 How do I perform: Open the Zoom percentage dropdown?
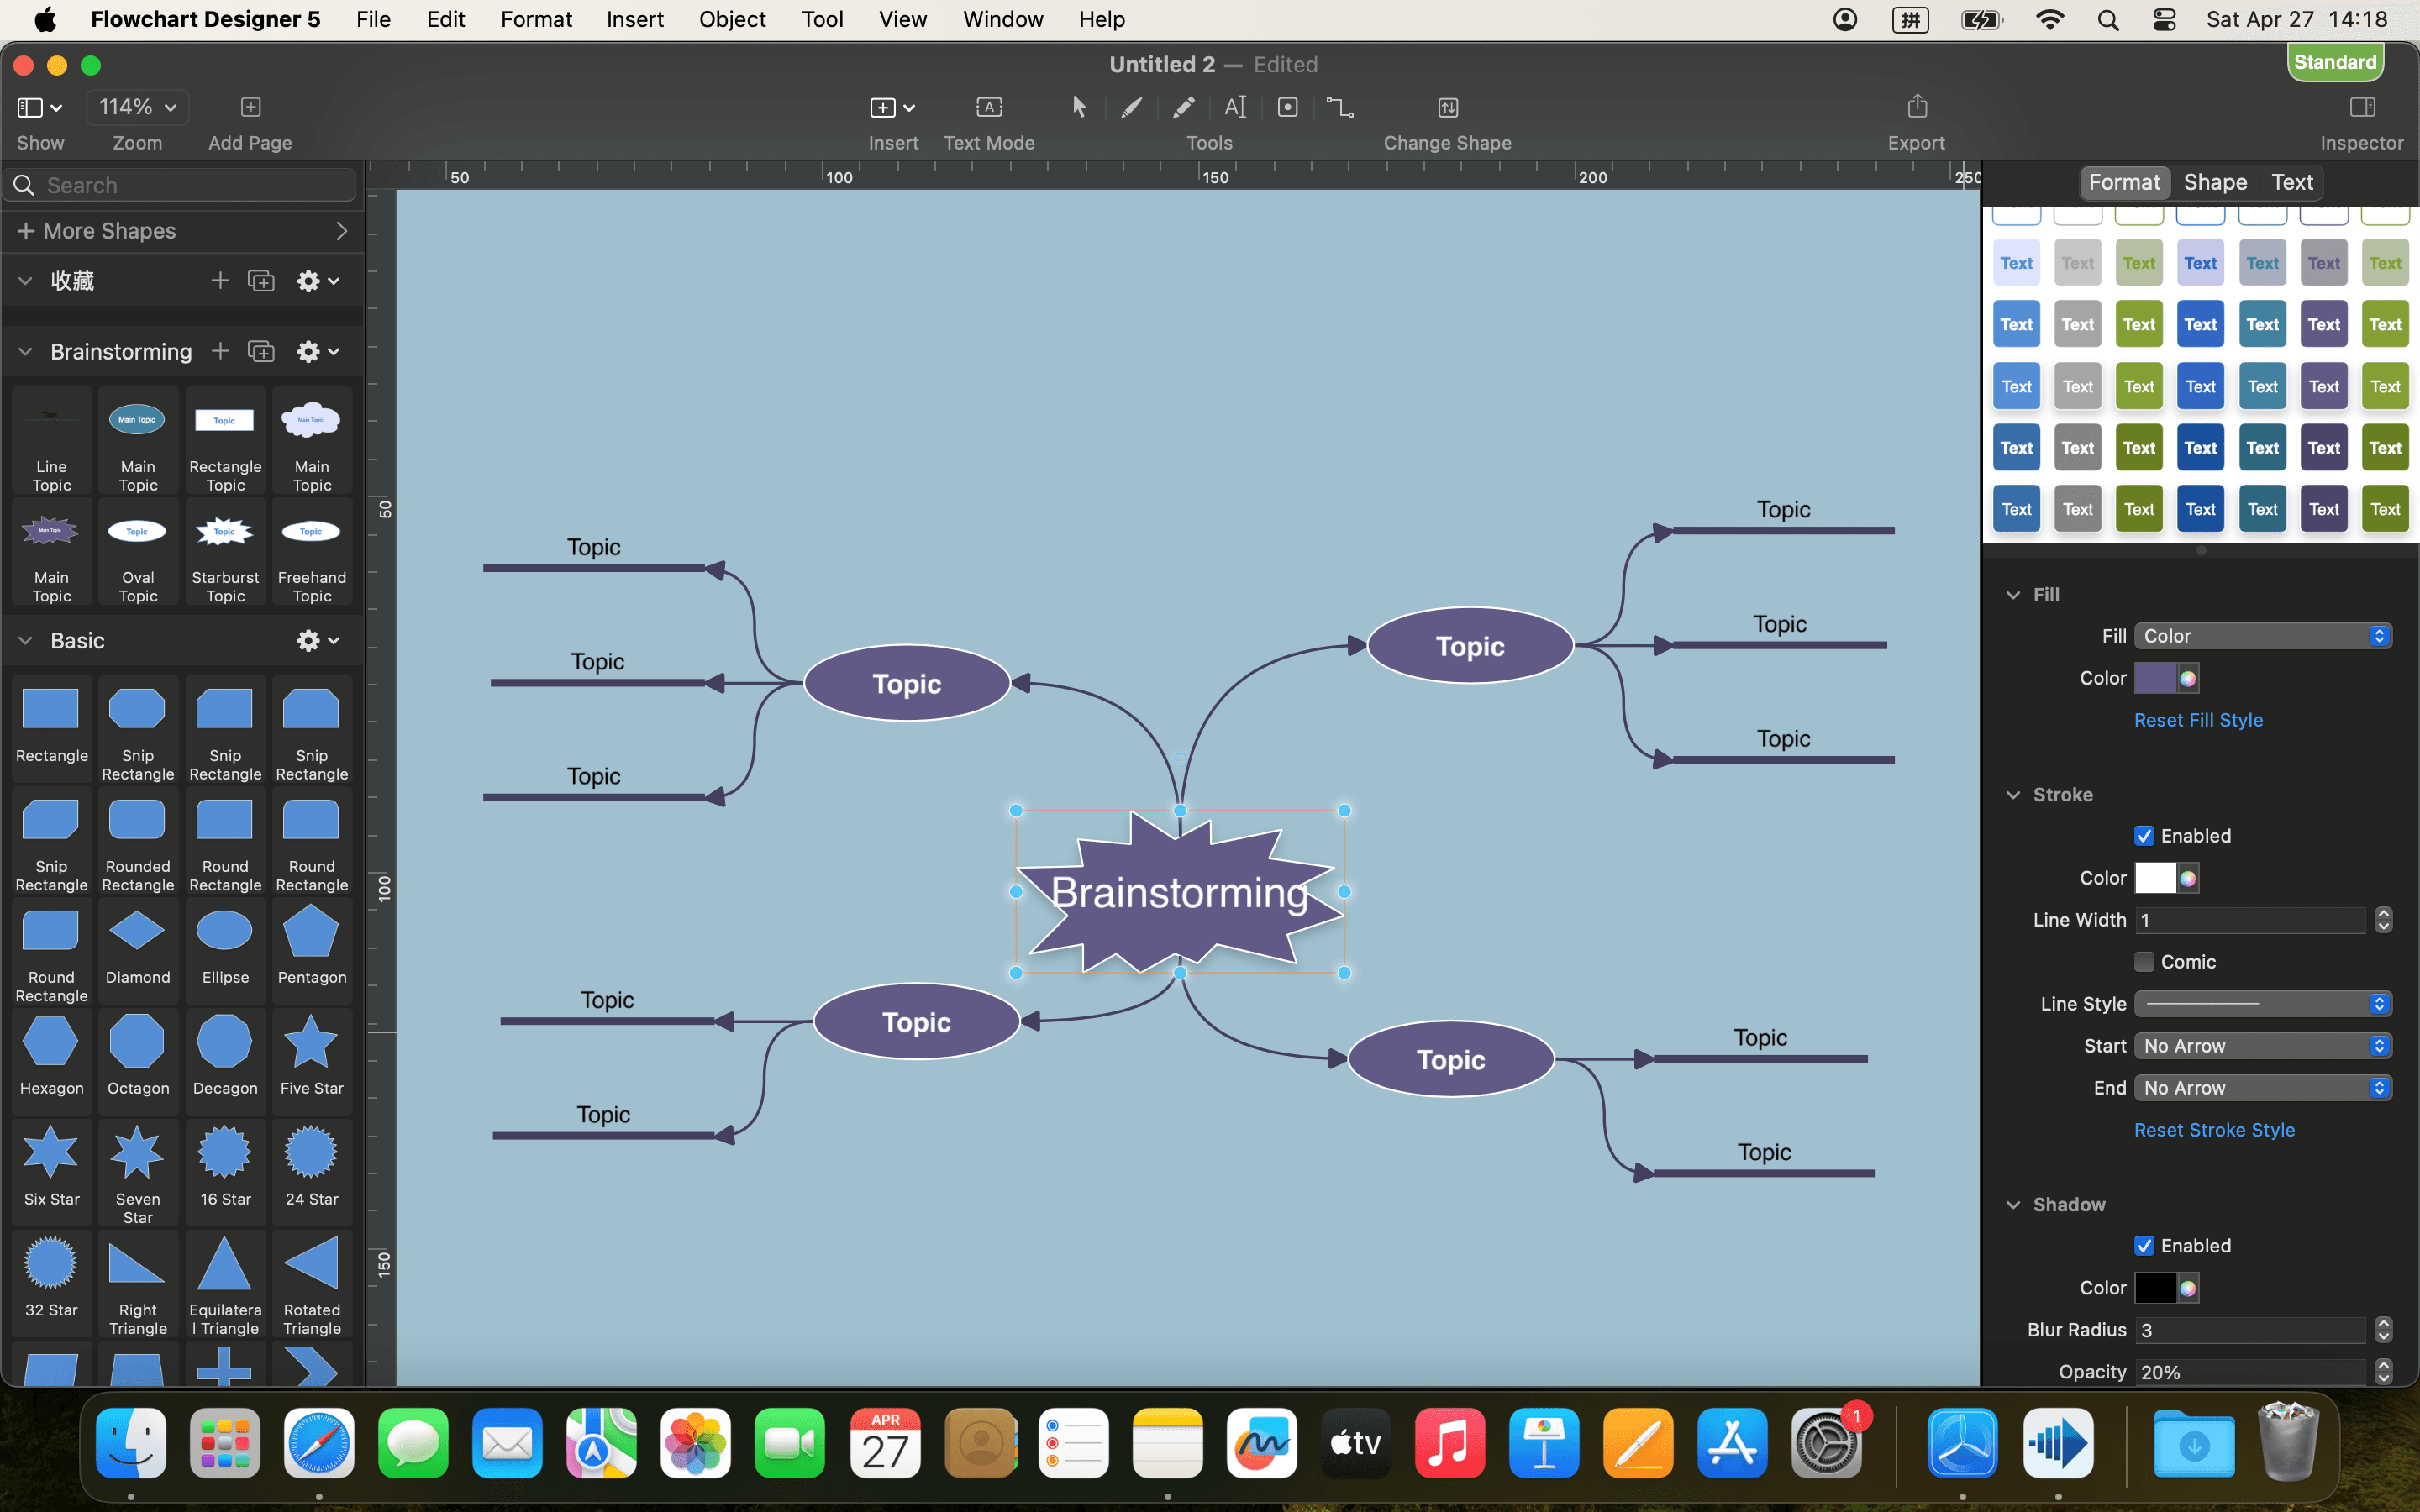[137, 107]
